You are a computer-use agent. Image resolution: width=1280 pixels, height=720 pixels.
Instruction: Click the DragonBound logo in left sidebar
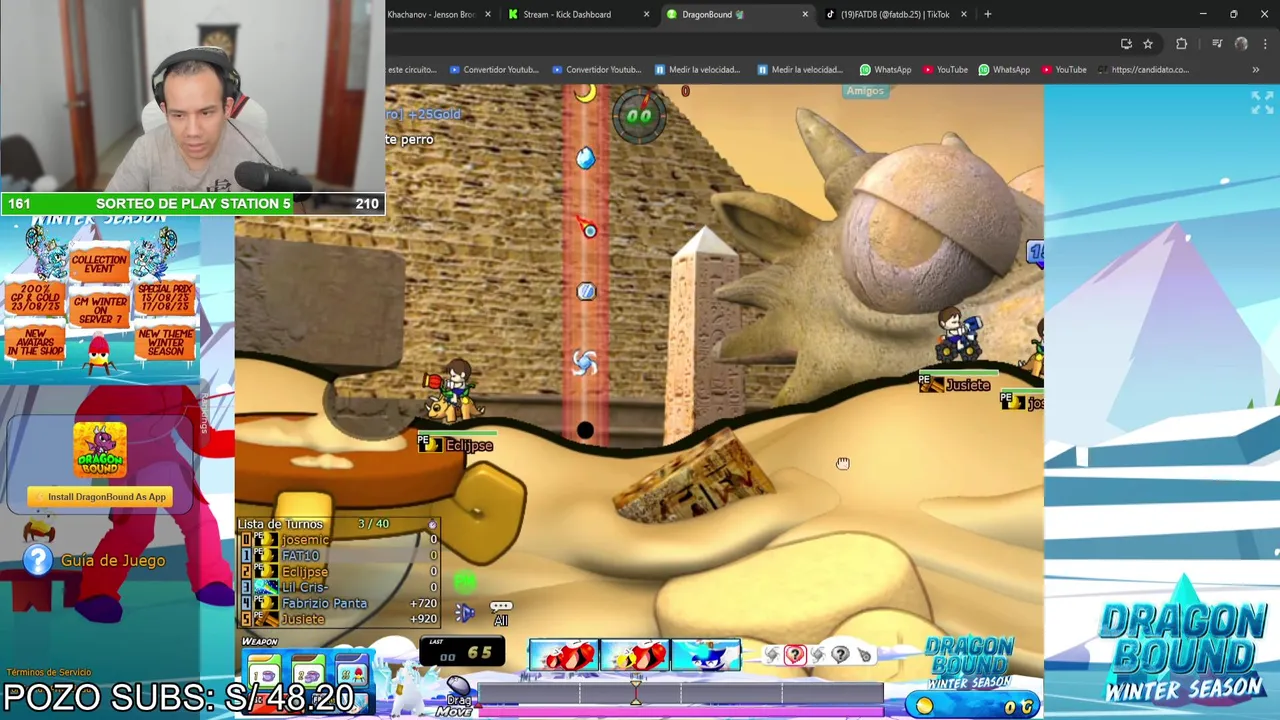click(99, 450)
